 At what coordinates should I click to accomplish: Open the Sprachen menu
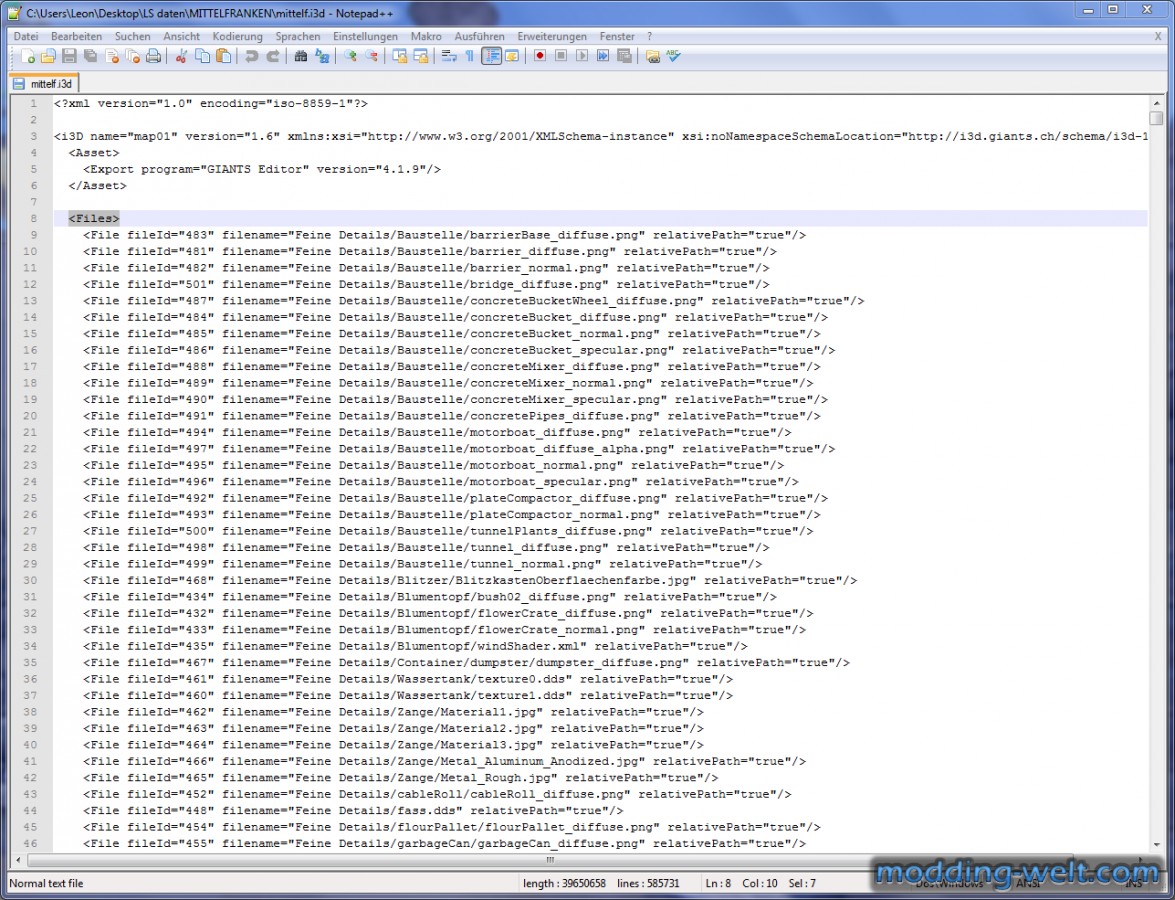tap(297, 36)
